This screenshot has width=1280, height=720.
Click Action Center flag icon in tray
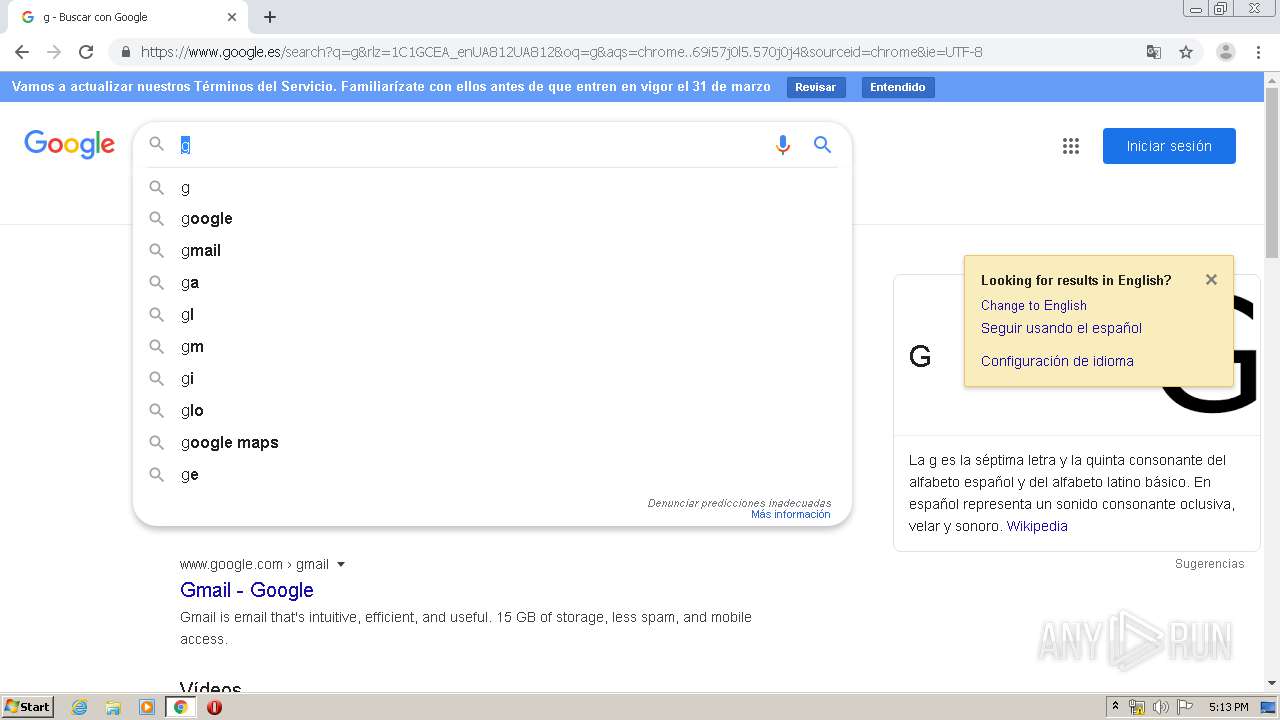coord(1185,707)
